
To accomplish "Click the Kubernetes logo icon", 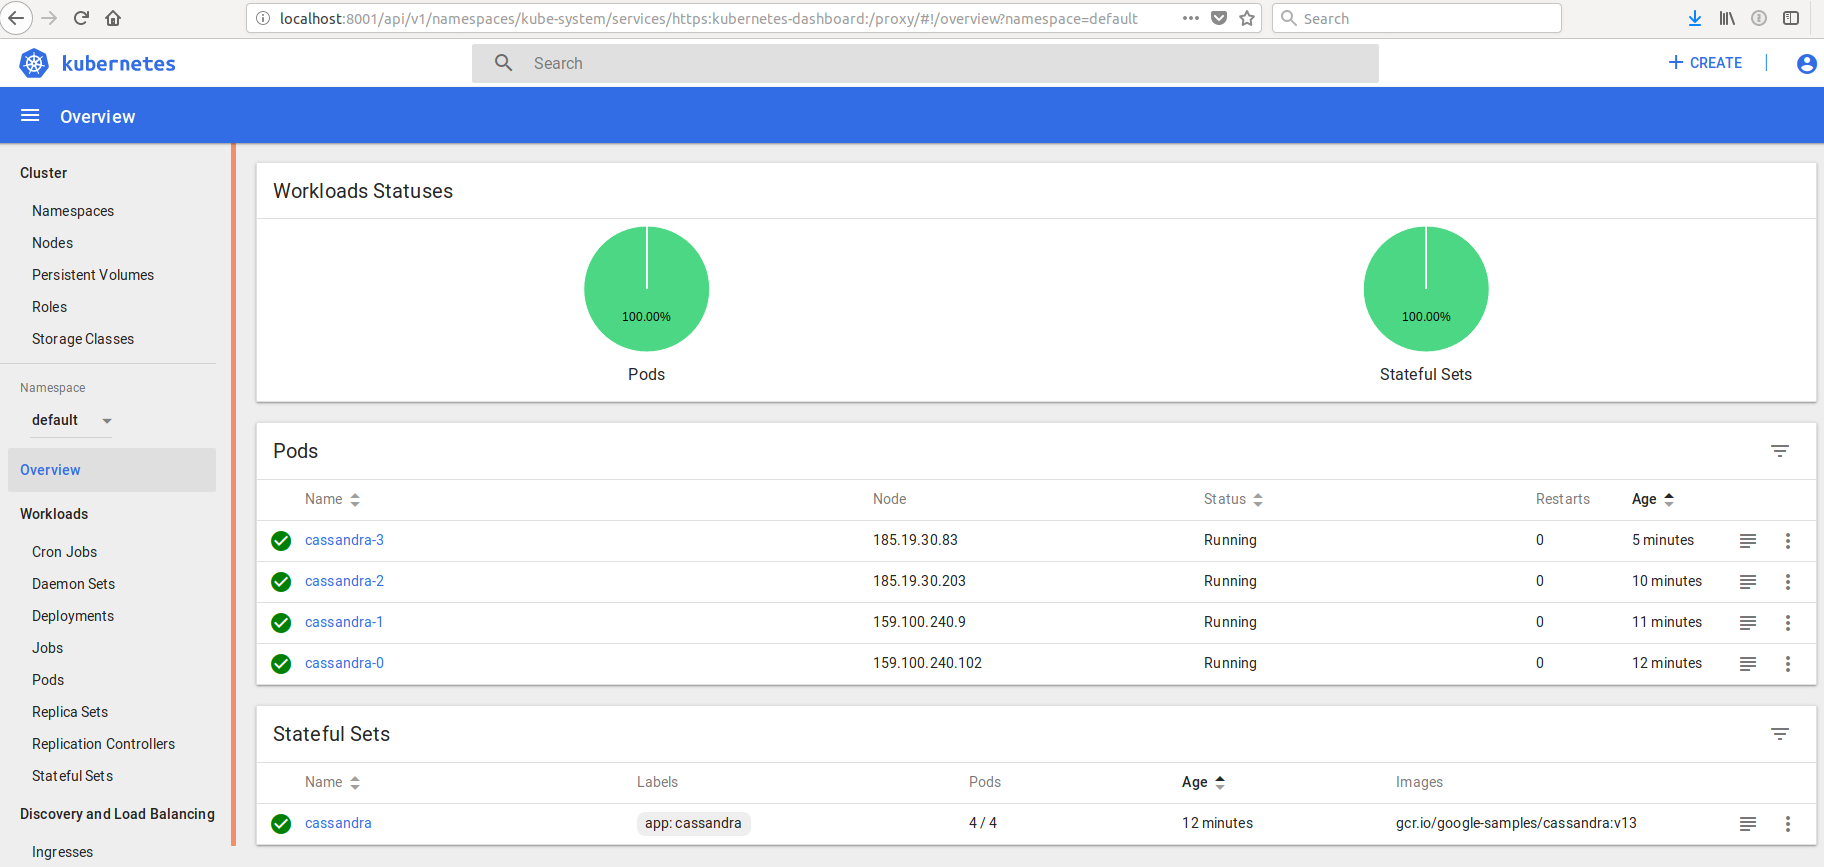I will point(34,64).
